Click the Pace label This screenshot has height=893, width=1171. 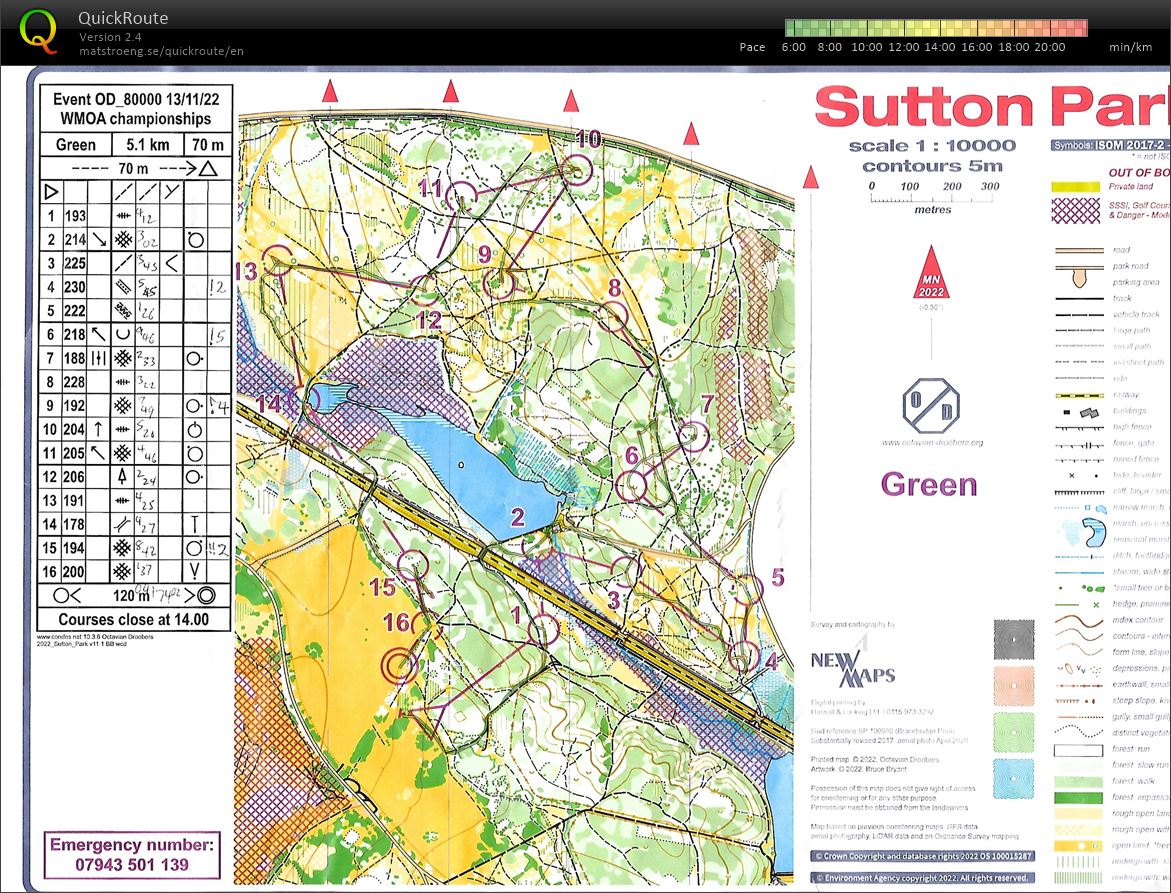point(752,47)
